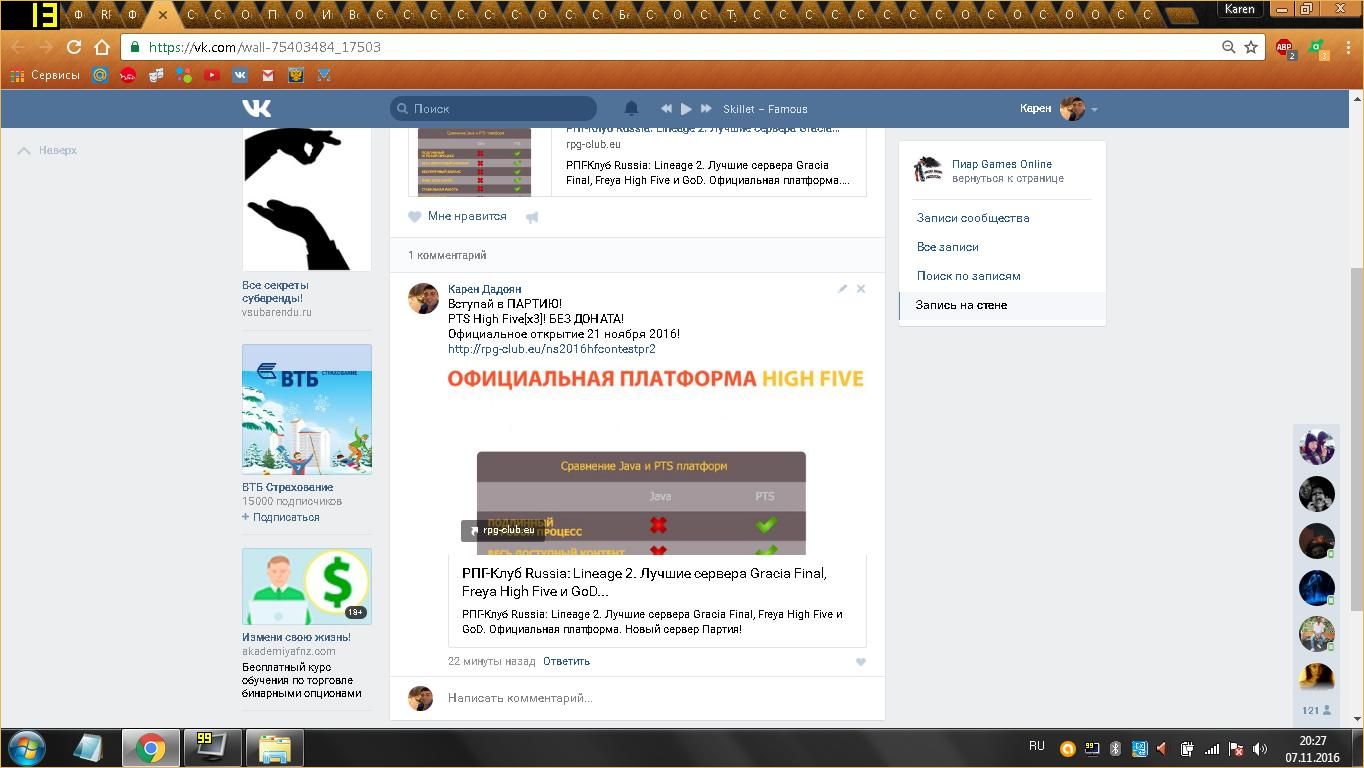
Task: Open the VK notifications bell
Action: (631, 108)
